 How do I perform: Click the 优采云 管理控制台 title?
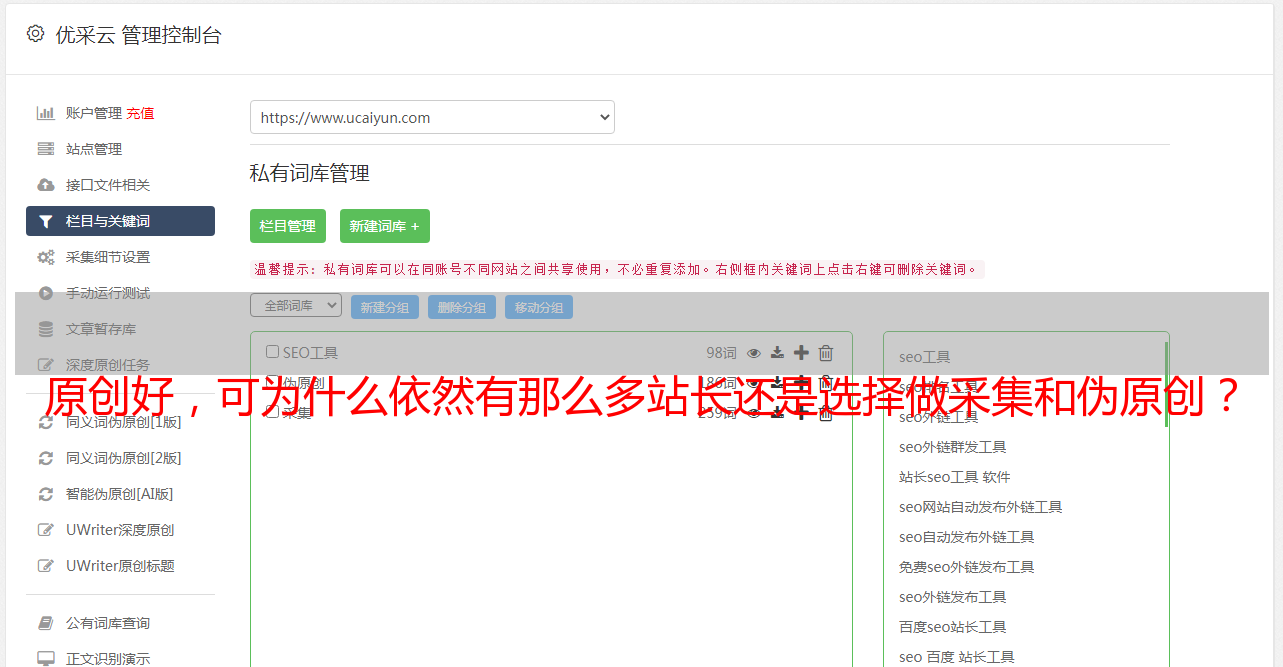tap(138, 35)
